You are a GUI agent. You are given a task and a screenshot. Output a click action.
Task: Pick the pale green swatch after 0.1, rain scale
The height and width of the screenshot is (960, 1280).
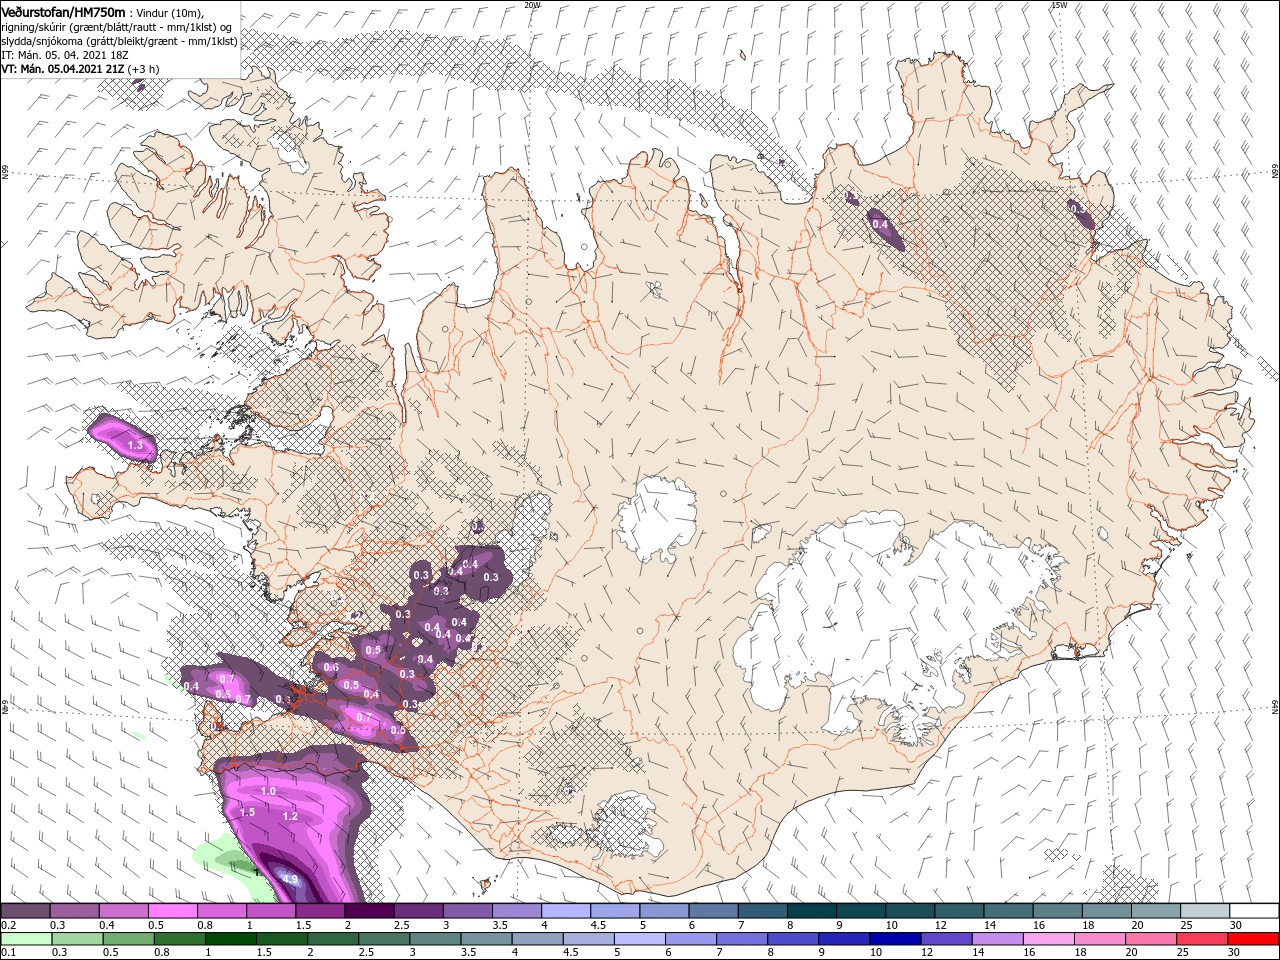point(26,939)
